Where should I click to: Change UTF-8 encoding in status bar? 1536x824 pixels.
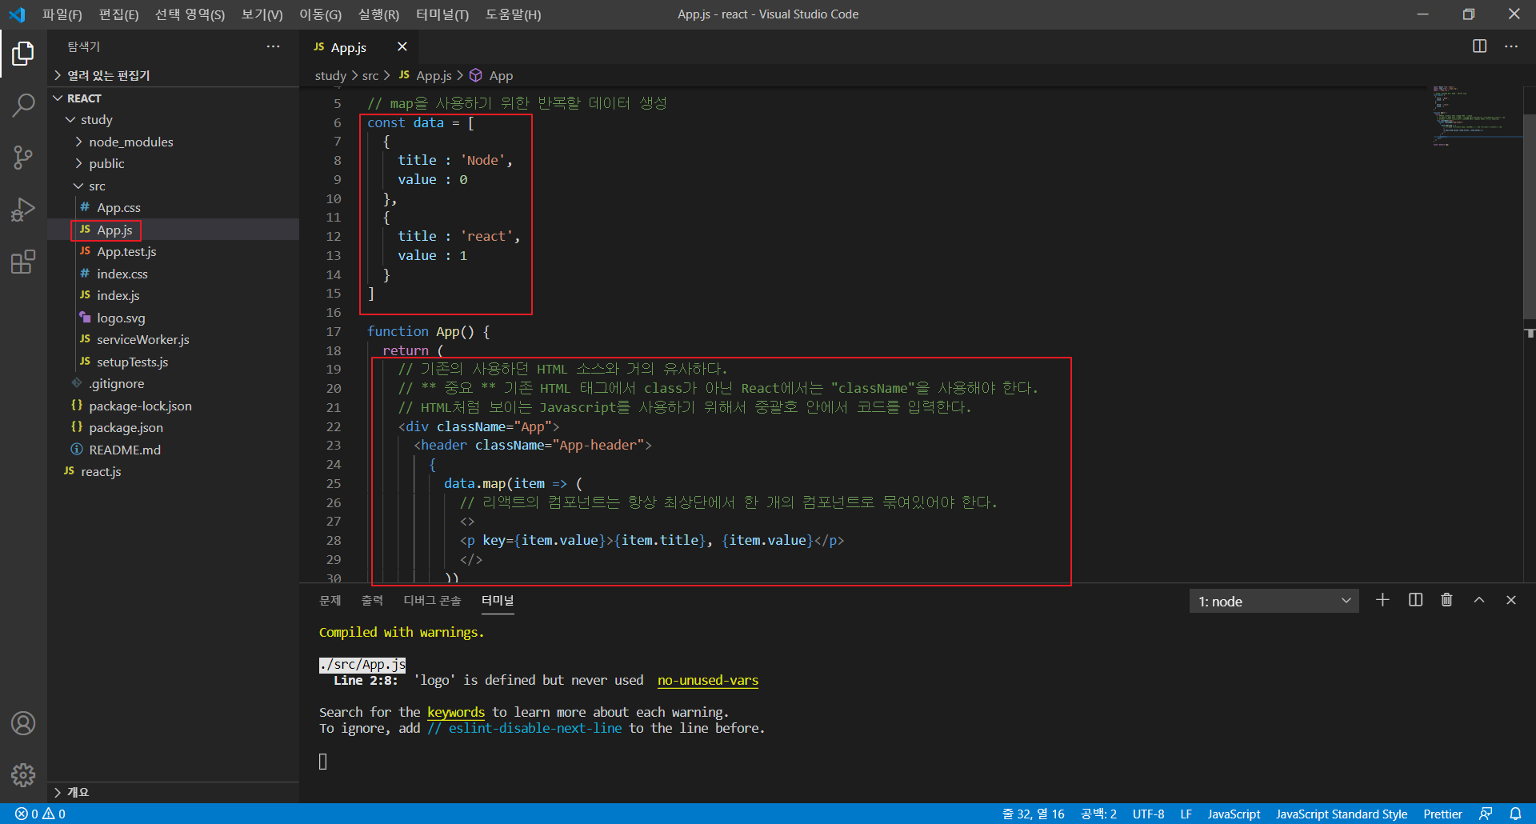click(x=1148, y=814)
